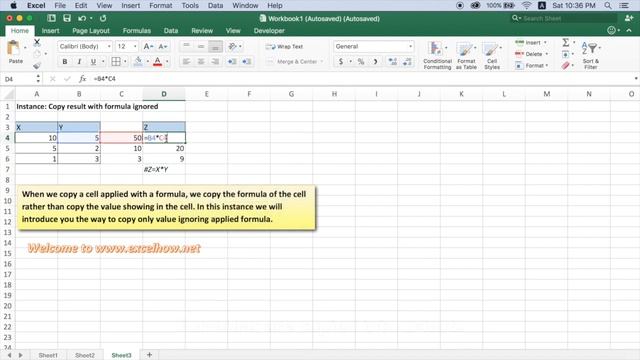Open the Review ribbon tab
The image size is (640, 360).
click(202, 31)
